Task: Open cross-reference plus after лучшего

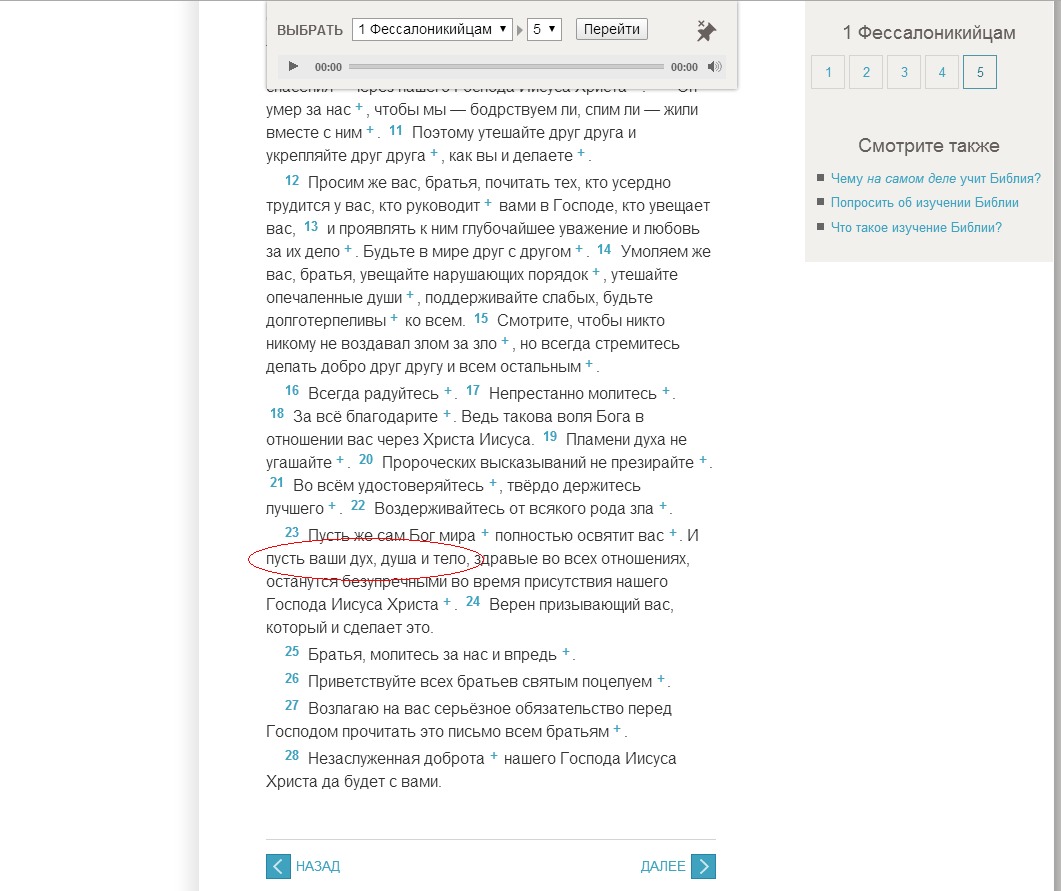Action: tap(332, 505)
